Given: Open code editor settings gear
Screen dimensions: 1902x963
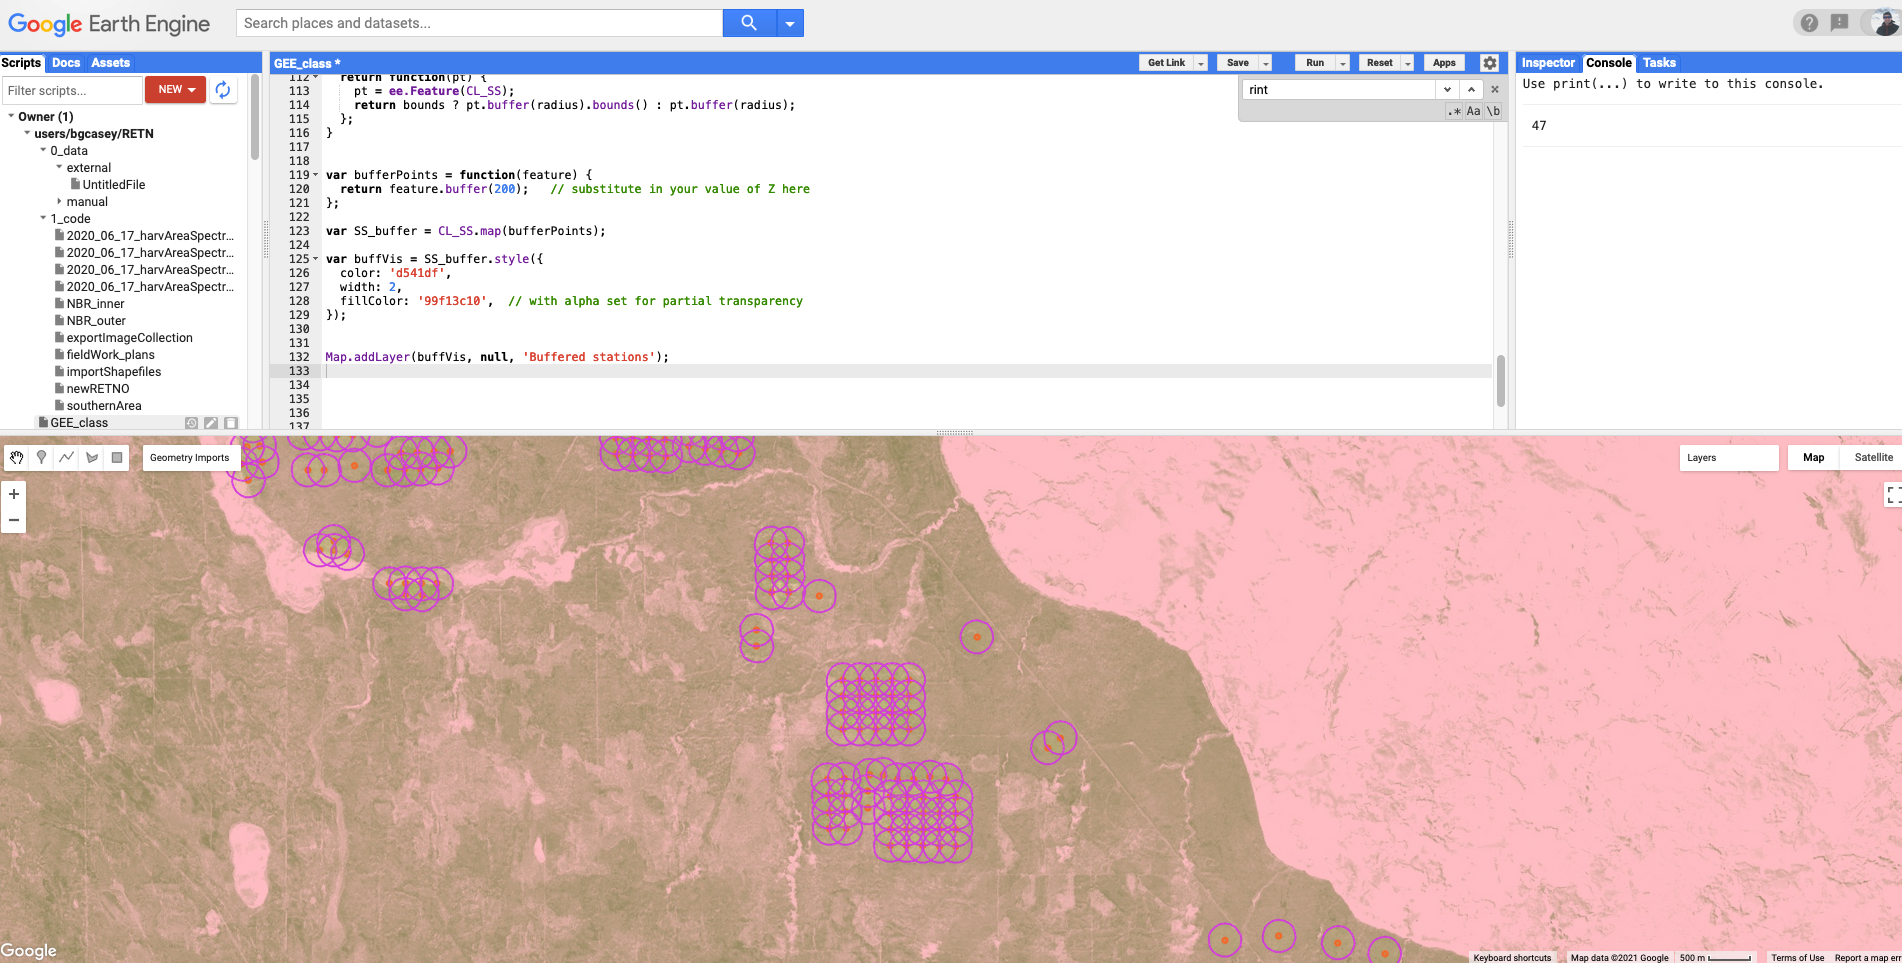Looking at the screenshot, I should 1489,63.
